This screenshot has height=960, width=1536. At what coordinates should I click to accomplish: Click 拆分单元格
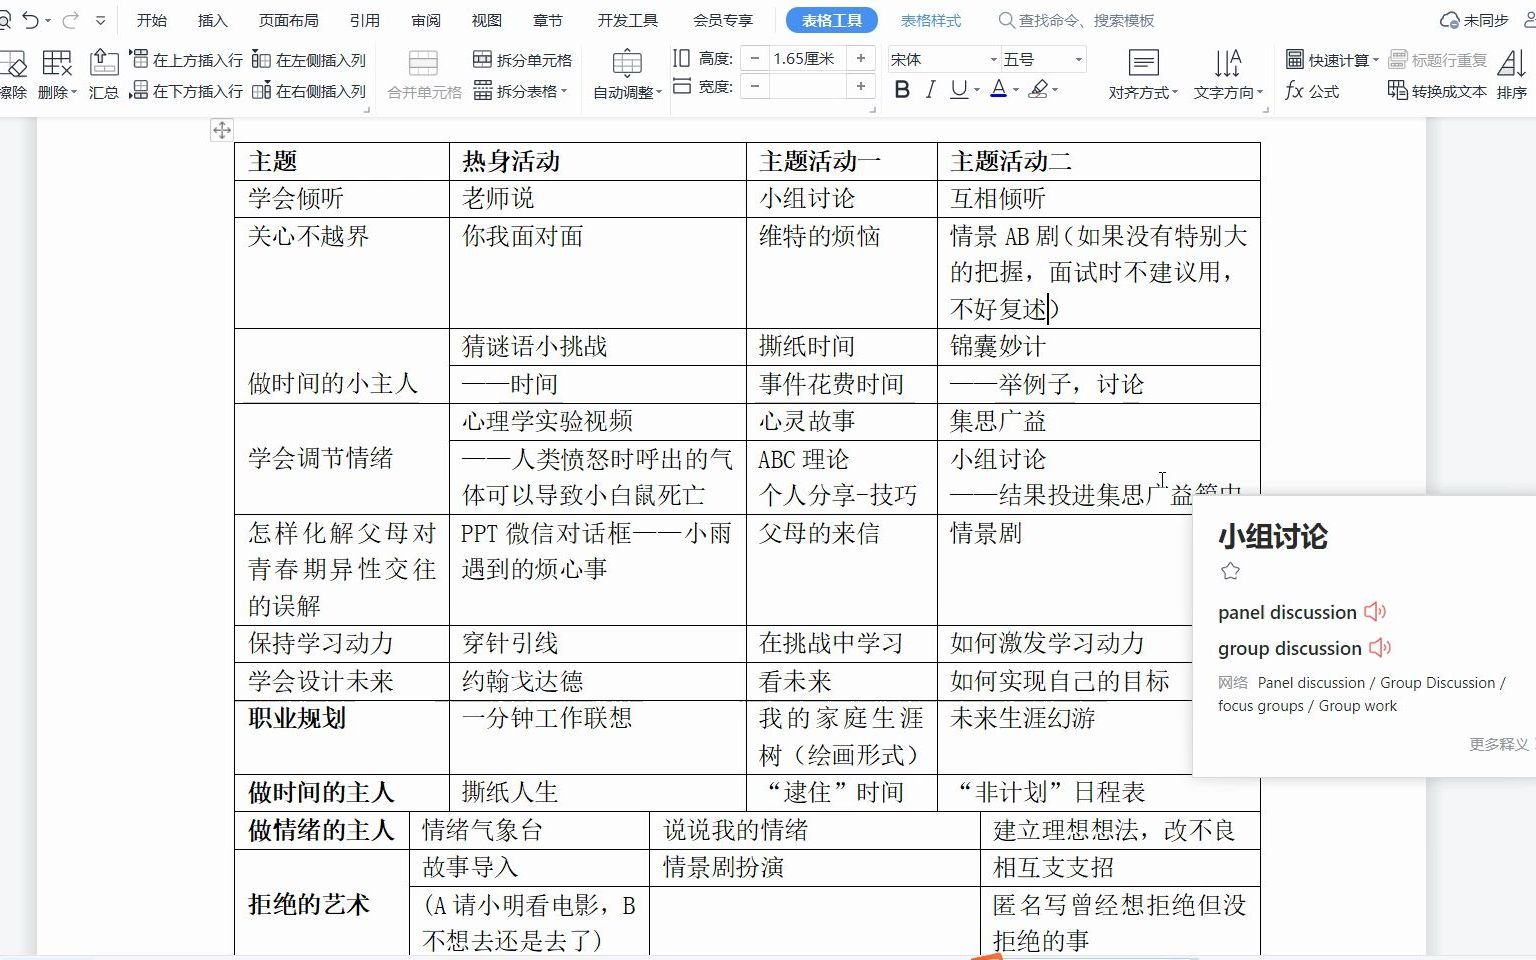click(x=522, y=60)
